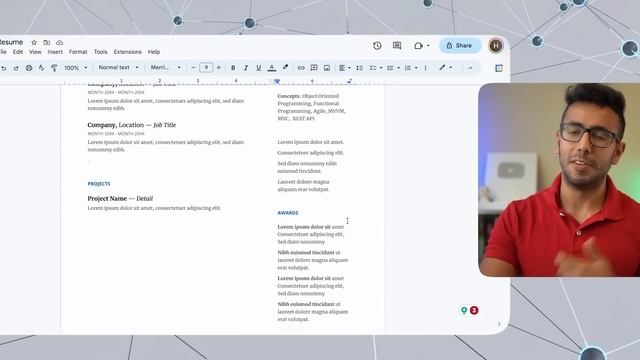This screenshot has width=640, height=360.
Task: Check the cloud save status icon
Action: (60, 42)
